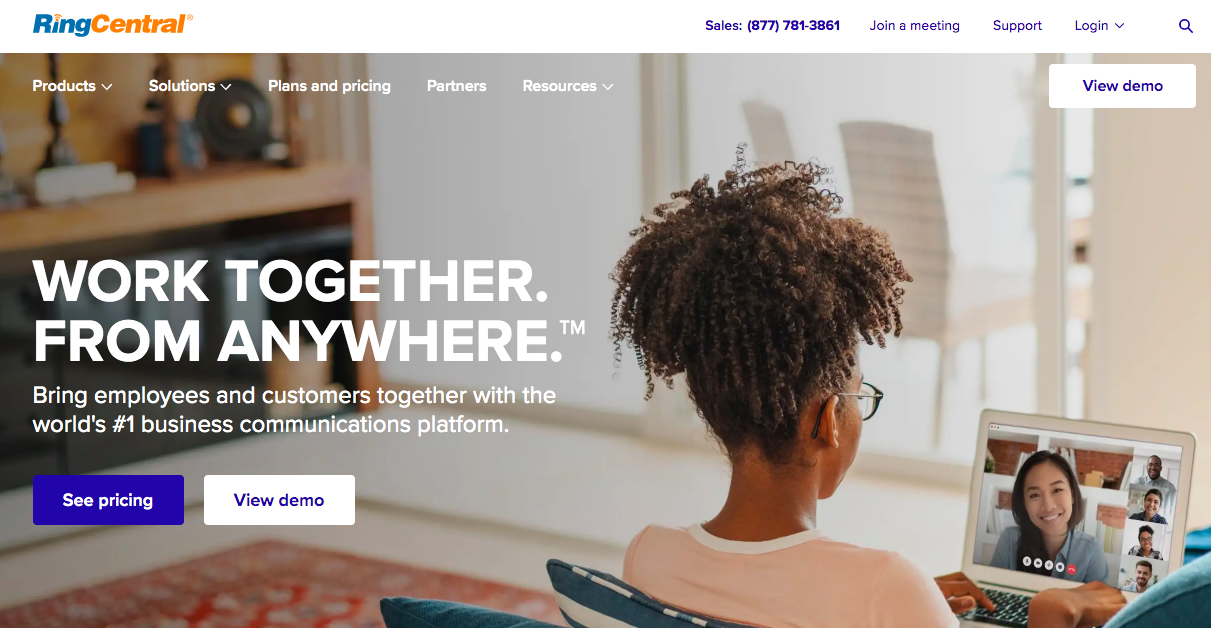Viewport: 1211px width, 628px height.
Task: Expand the Solutions dropdown menu
Action: (190, 86)
